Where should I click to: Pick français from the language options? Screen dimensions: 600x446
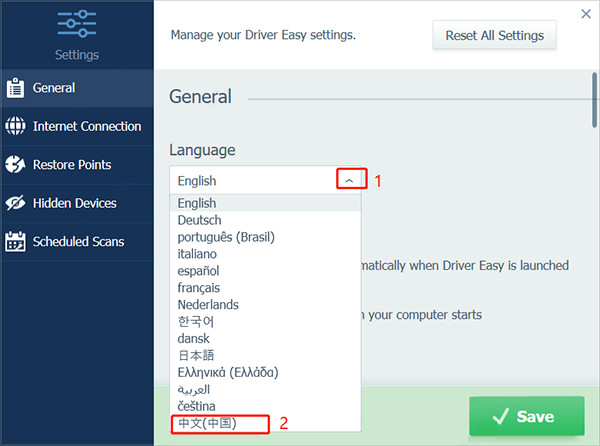click(x=198, y=287)
